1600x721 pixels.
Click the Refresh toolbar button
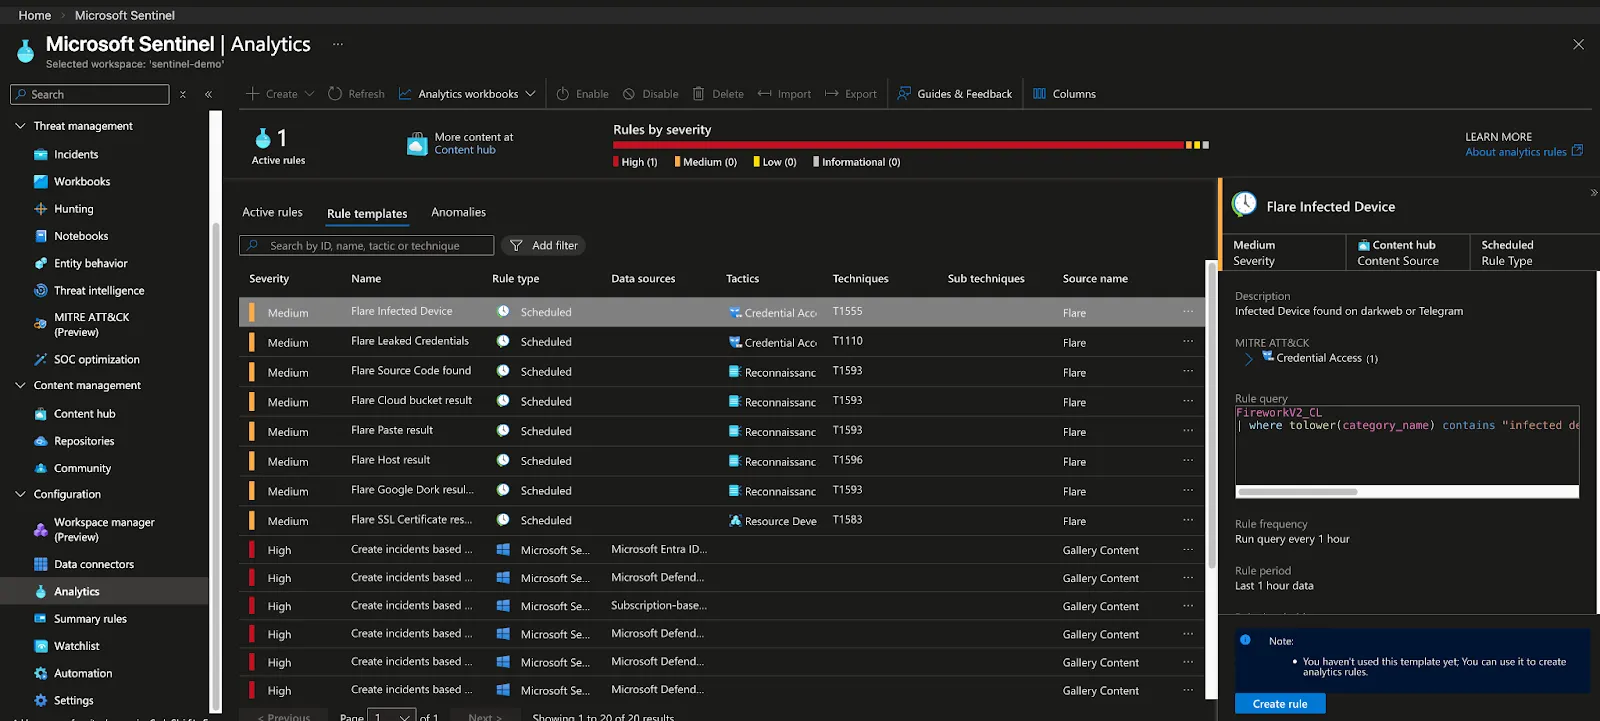pos(356,94)
